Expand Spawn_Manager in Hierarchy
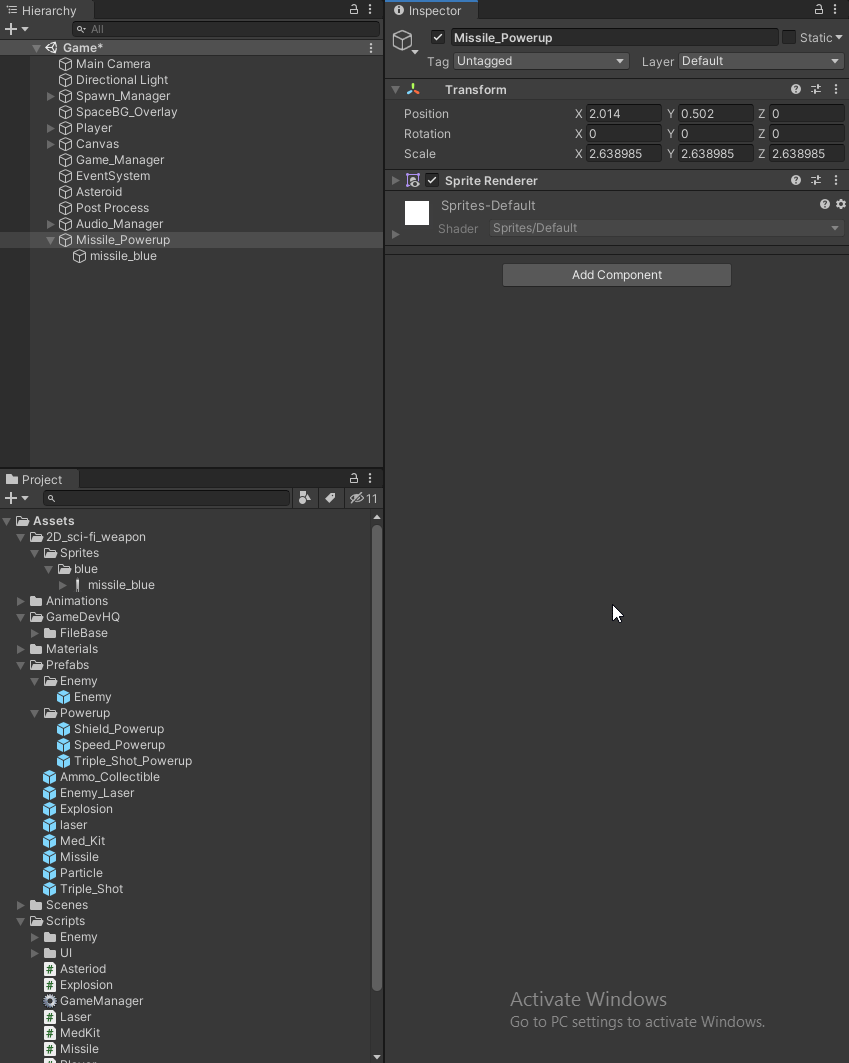This screenshot has width=849, height=1063. [x=50, y=96]
